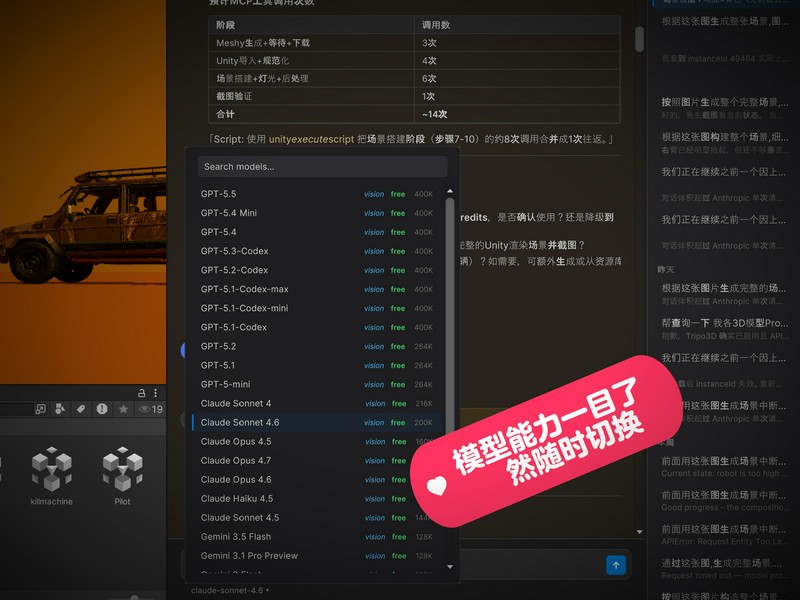The width and height of the screenshot is (800, 600).
Task: Open history chat with 'Good progress' preview
Action: 724,501
